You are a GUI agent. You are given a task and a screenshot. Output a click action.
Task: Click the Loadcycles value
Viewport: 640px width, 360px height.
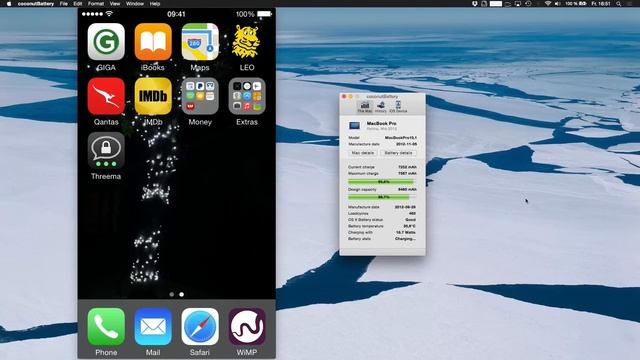tap(412, 213)
